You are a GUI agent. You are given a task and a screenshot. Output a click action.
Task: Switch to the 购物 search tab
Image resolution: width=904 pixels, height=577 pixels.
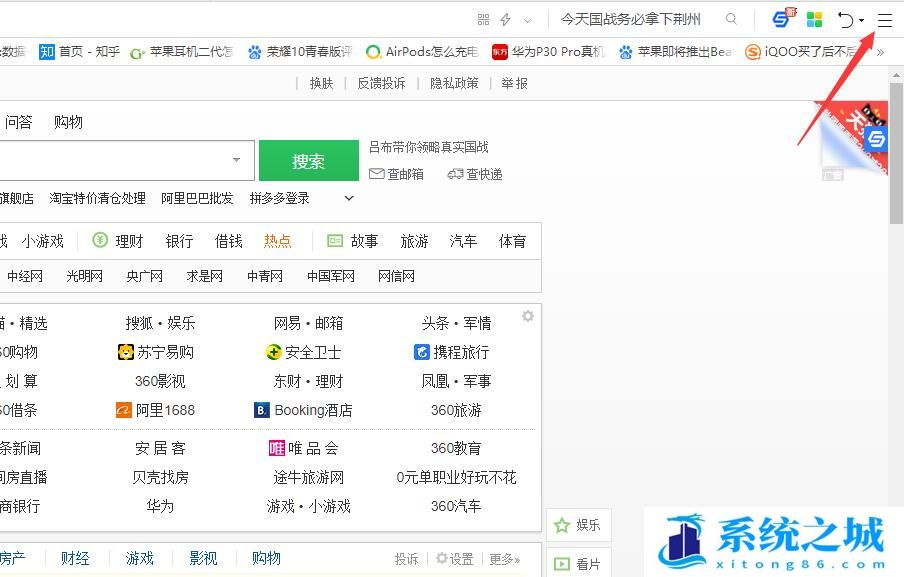68,122
